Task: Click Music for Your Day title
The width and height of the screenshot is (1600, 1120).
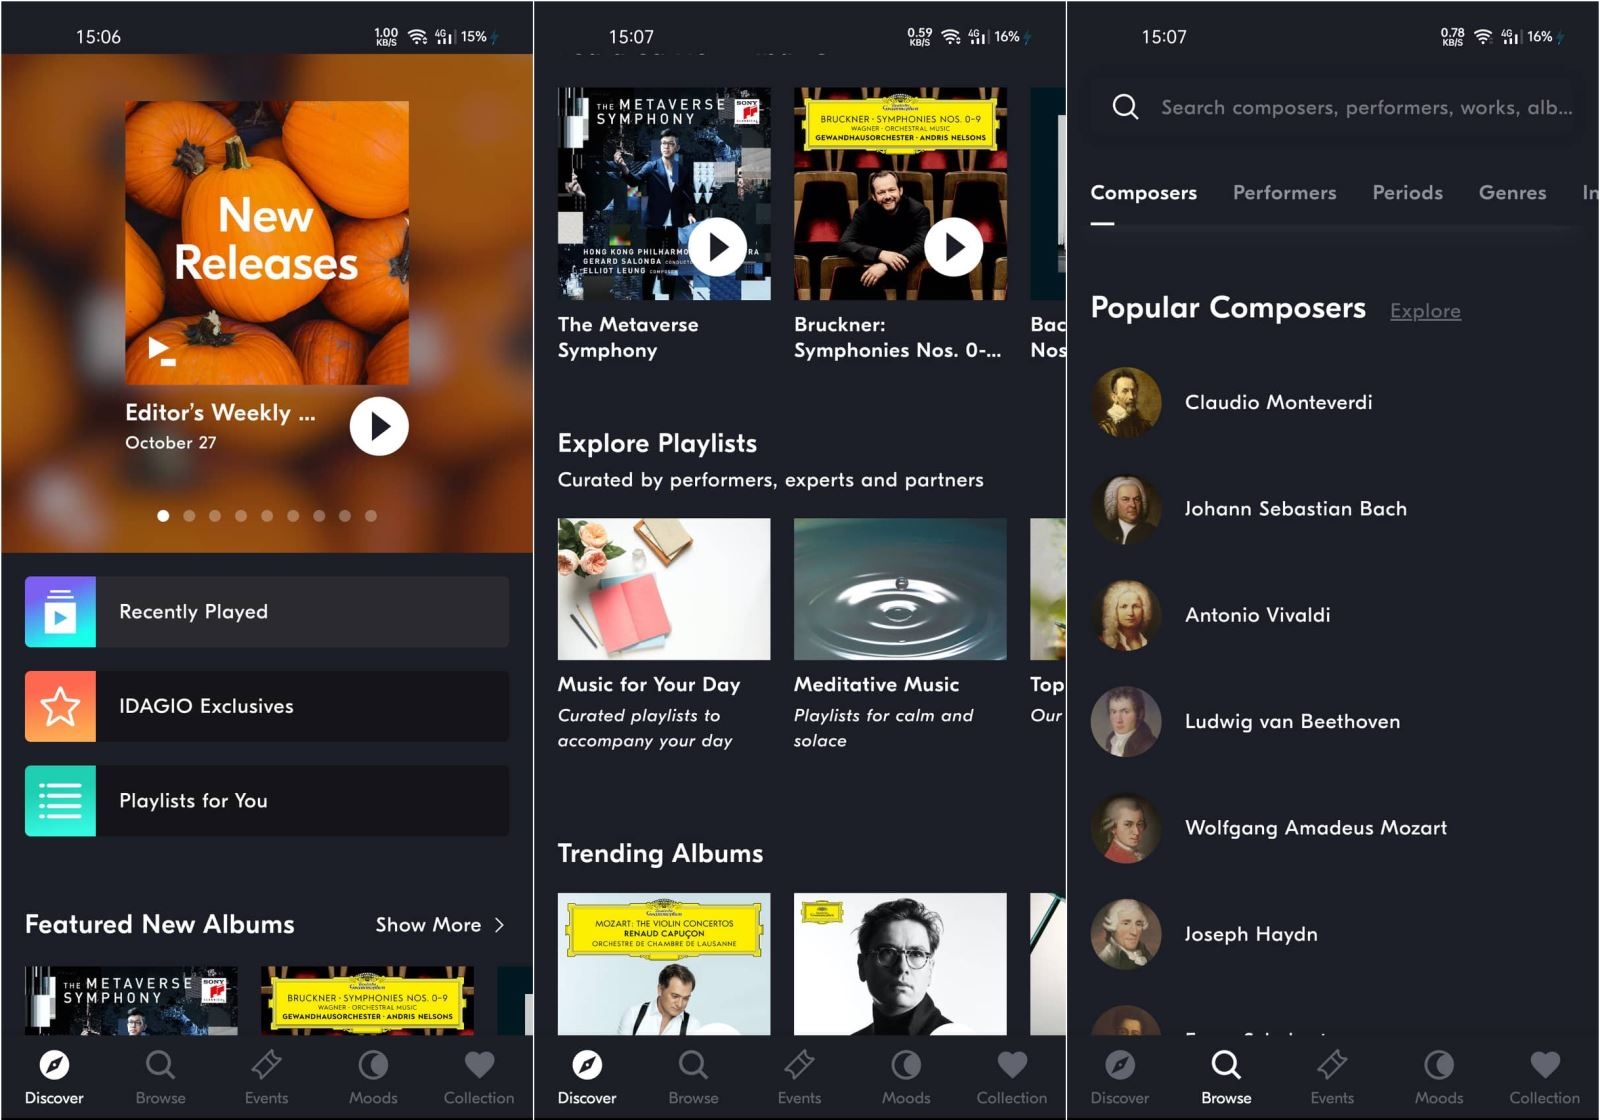Action: tap(649, 685)
